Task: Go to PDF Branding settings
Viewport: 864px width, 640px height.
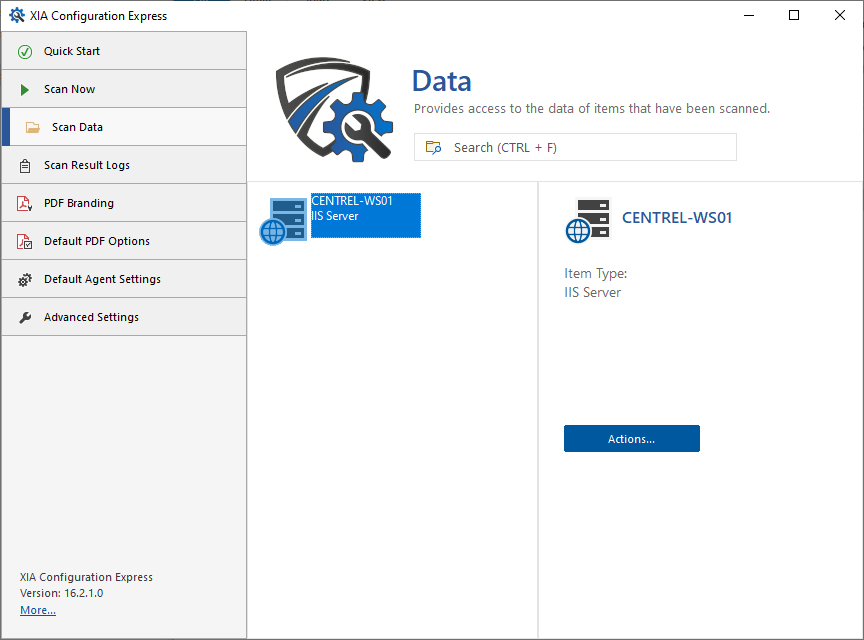Action: click(x=124, y=203)
